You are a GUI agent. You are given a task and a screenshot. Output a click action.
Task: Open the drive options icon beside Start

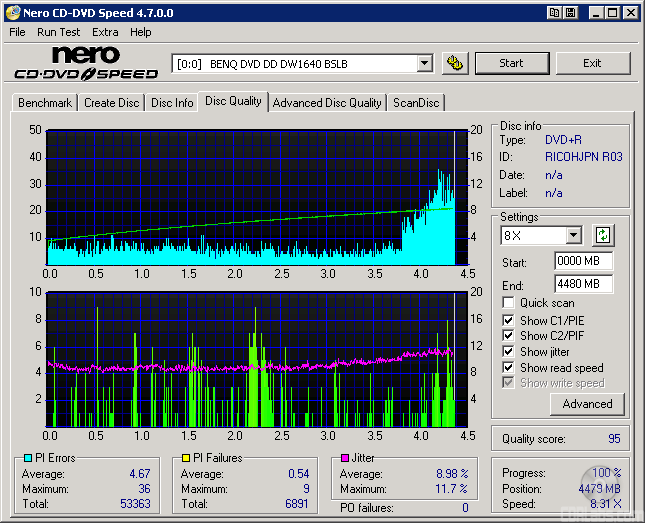pos(455,63)
